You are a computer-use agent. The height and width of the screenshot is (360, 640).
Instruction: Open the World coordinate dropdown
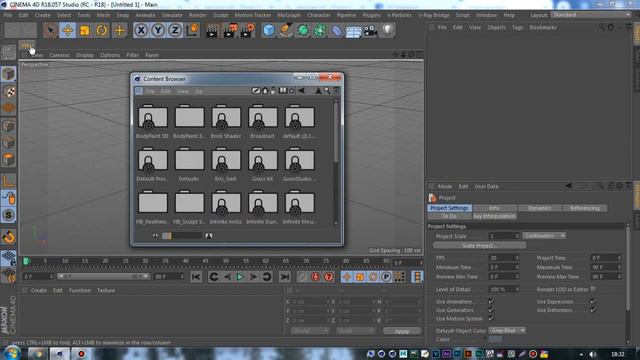pos(309,331)
